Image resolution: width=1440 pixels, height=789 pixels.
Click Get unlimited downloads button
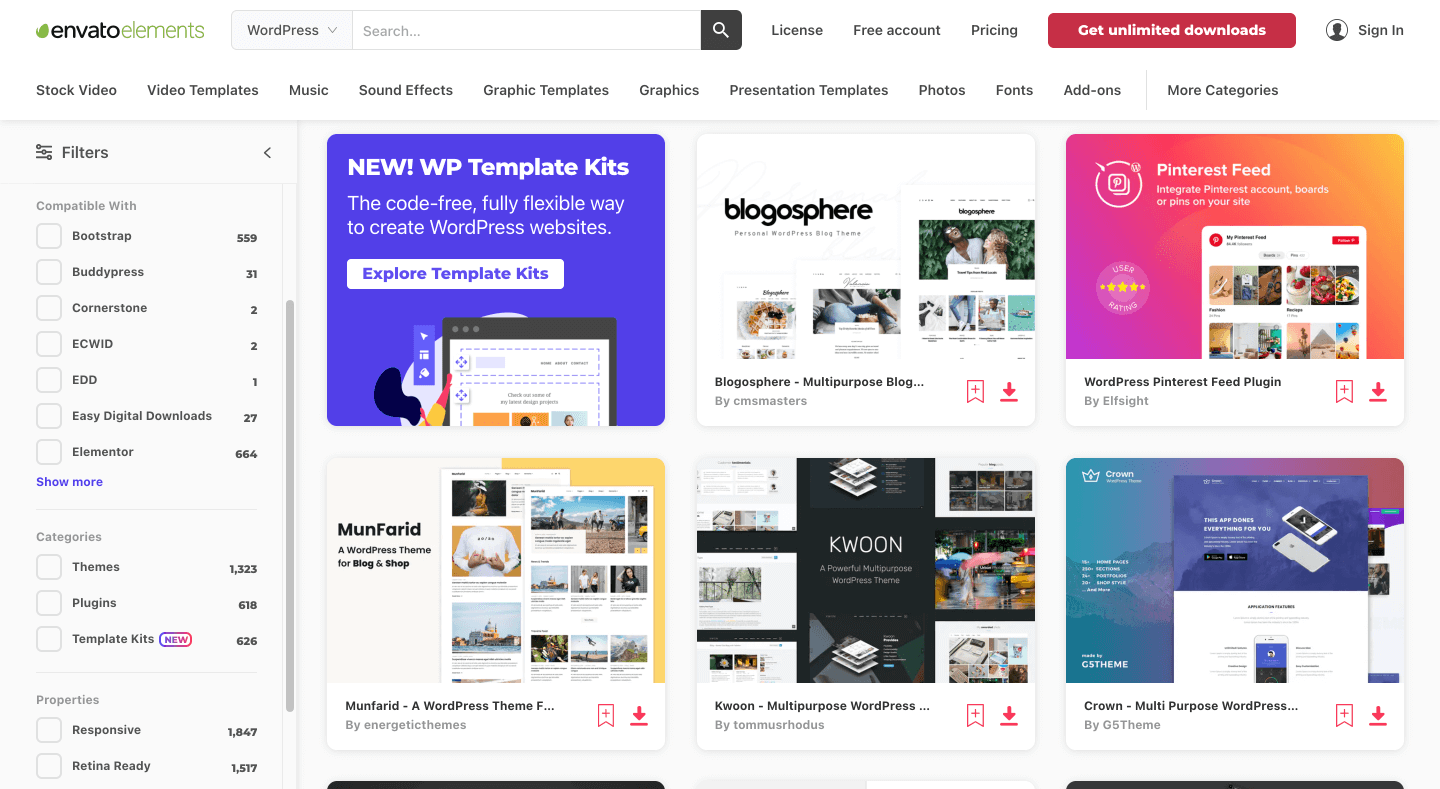pos(1172,30)
